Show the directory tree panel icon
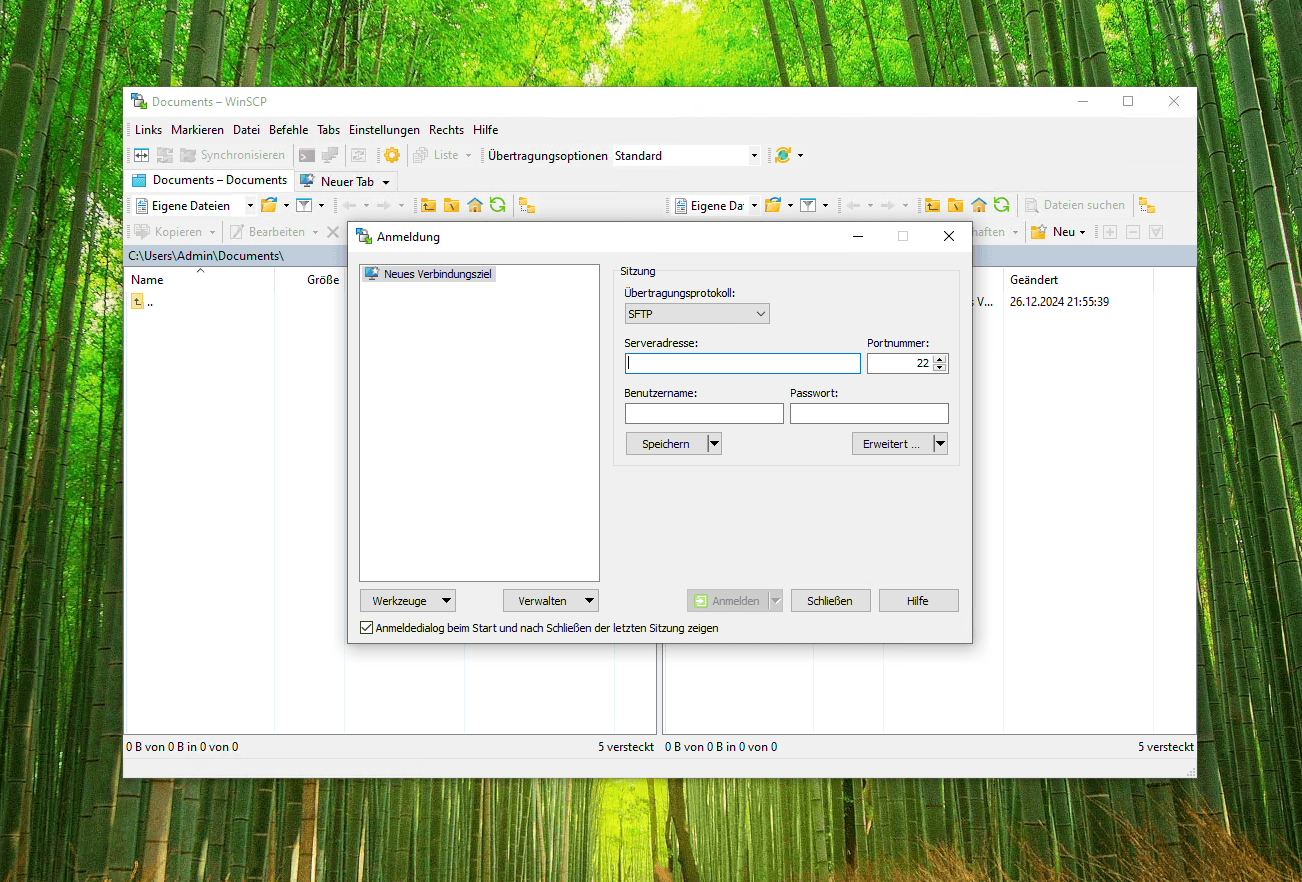Viewport: 1302px width, 882px height. (x=527, y=205)
